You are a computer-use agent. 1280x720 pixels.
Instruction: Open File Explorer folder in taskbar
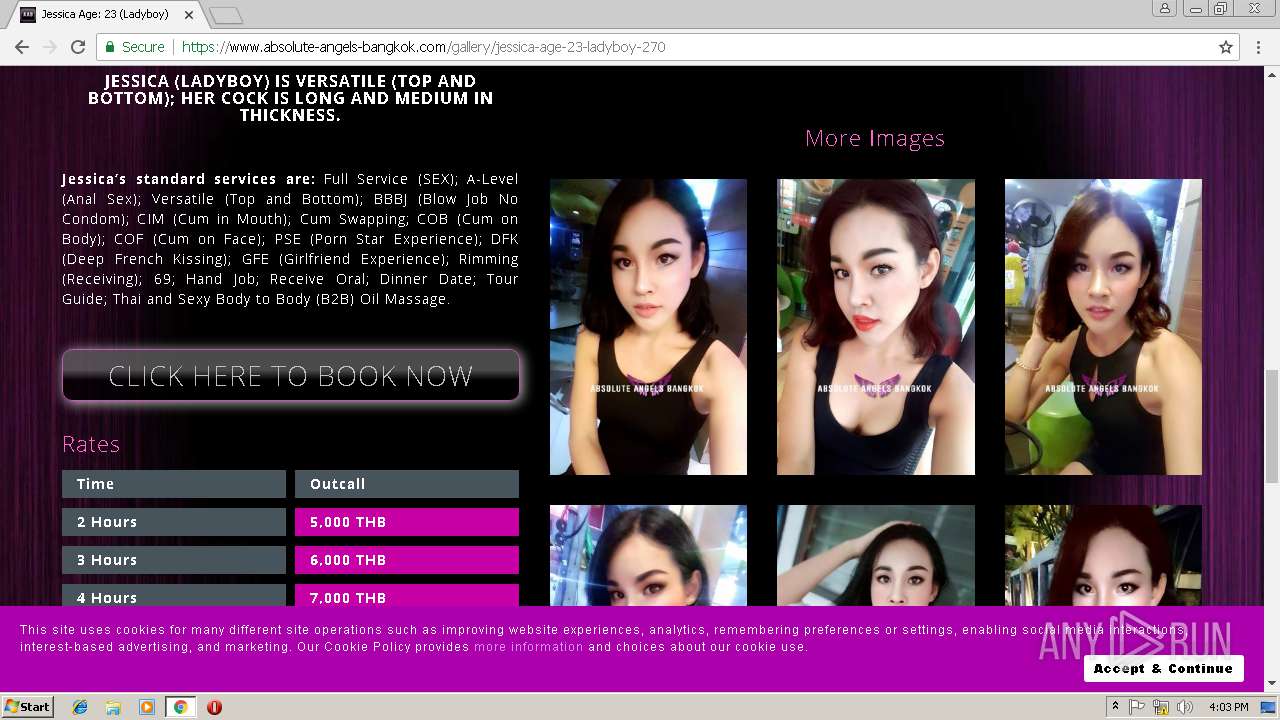click(113, 707)
